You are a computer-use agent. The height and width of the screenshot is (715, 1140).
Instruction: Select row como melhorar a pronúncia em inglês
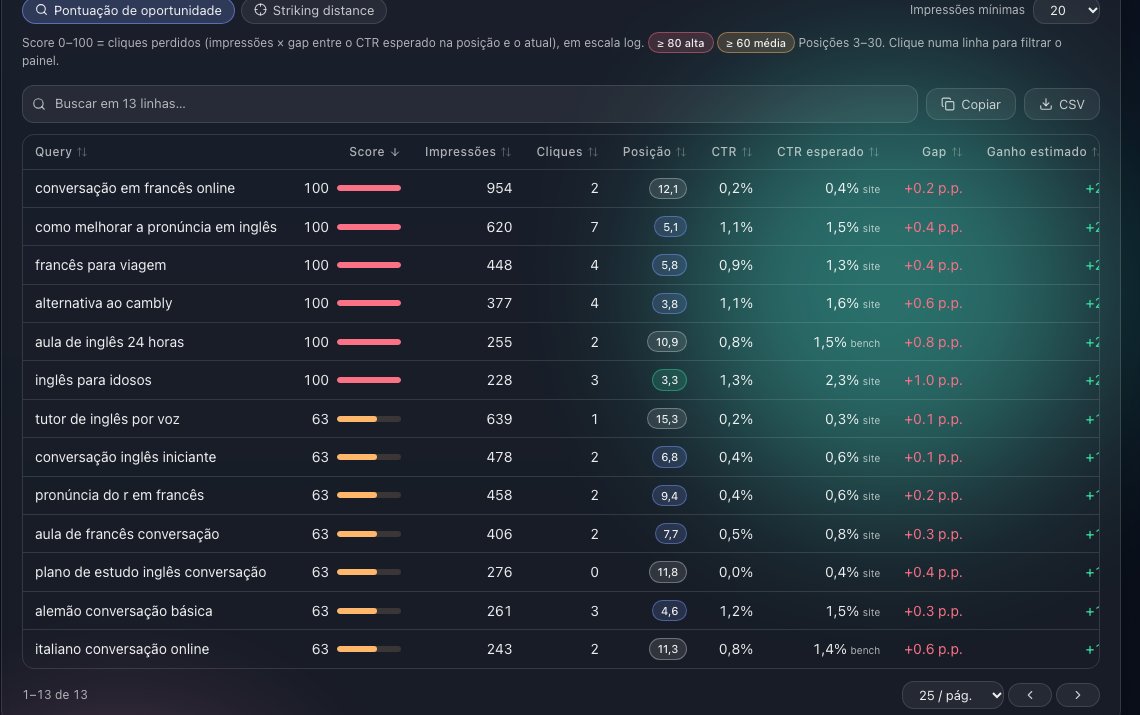(561, 227)
